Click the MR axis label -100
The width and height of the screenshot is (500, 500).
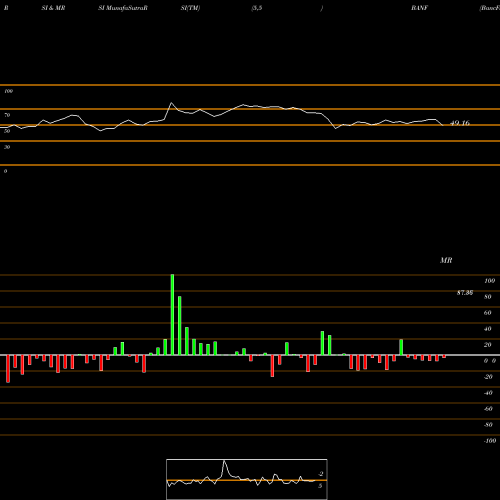point(489,441)
